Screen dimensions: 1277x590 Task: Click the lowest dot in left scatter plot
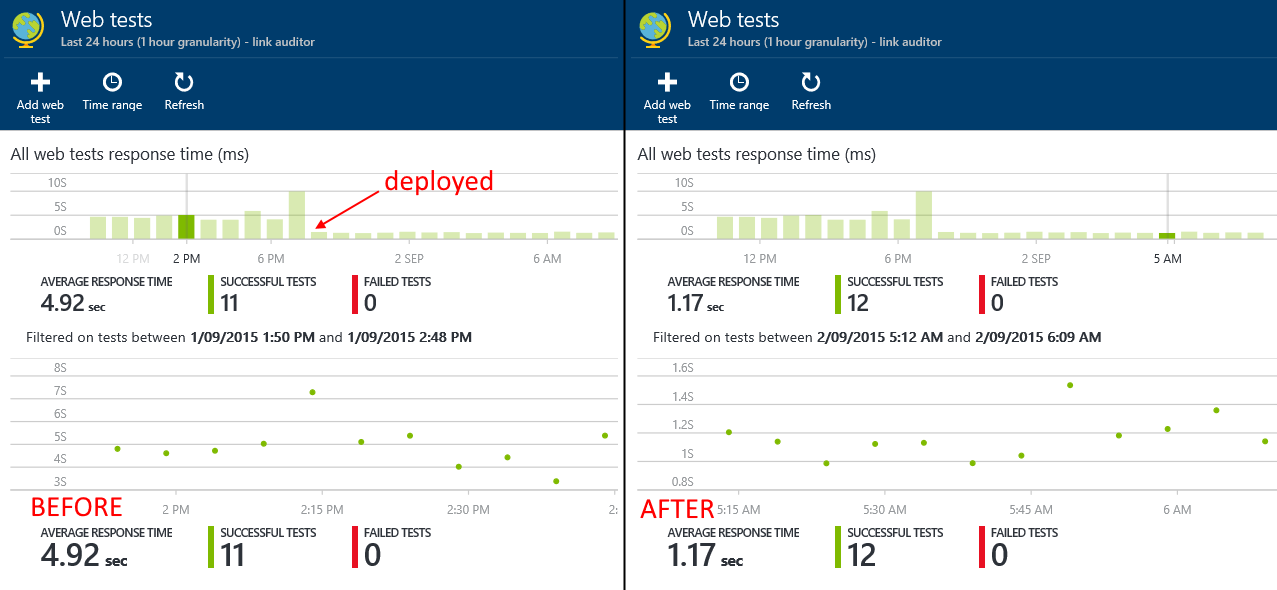[556, 481]
